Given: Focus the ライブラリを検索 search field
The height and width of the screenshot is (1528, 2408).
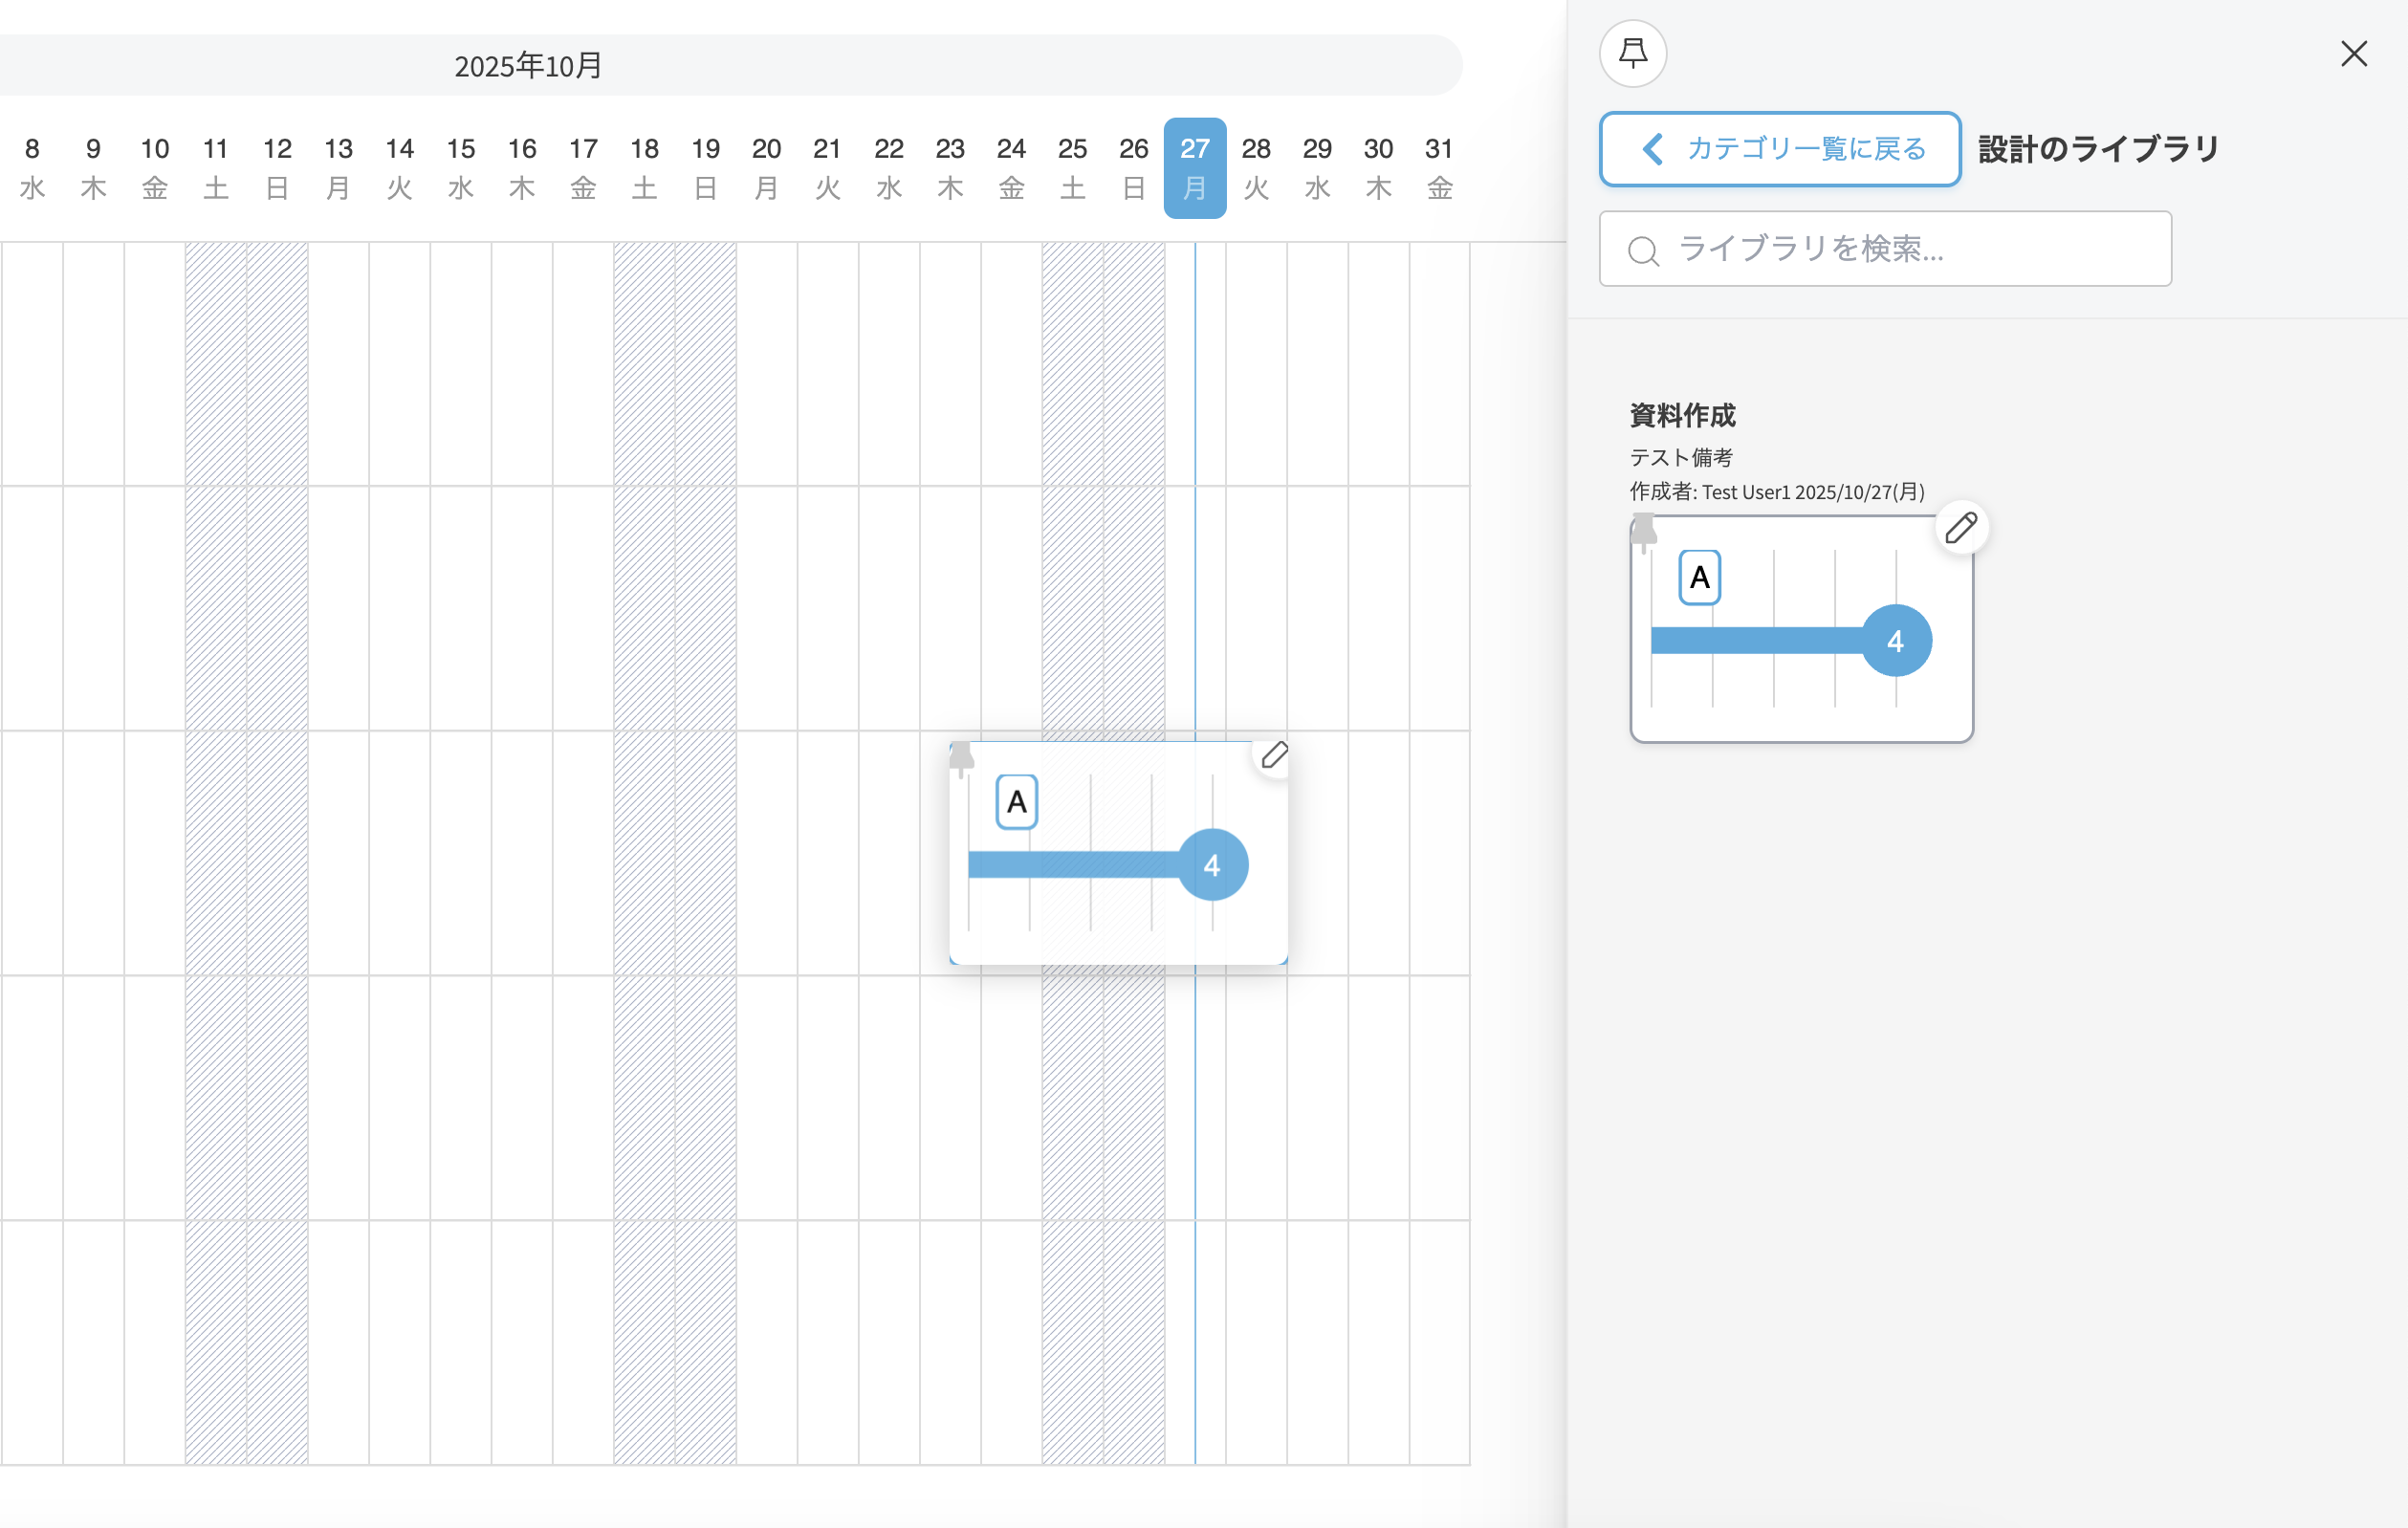Looking at the screenshot, I should pyautogui.click(x=1900, y=249).
